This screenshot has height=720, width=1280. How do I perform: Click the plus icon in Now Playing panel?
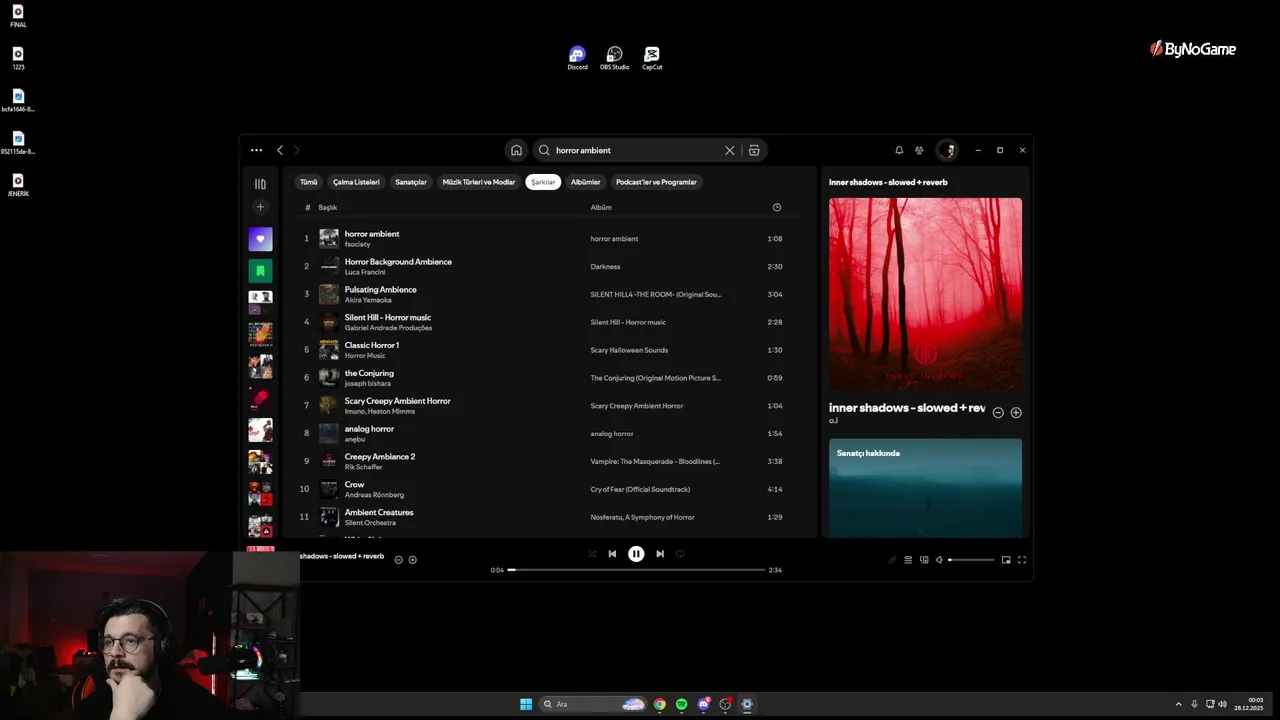pos(1016,413)
